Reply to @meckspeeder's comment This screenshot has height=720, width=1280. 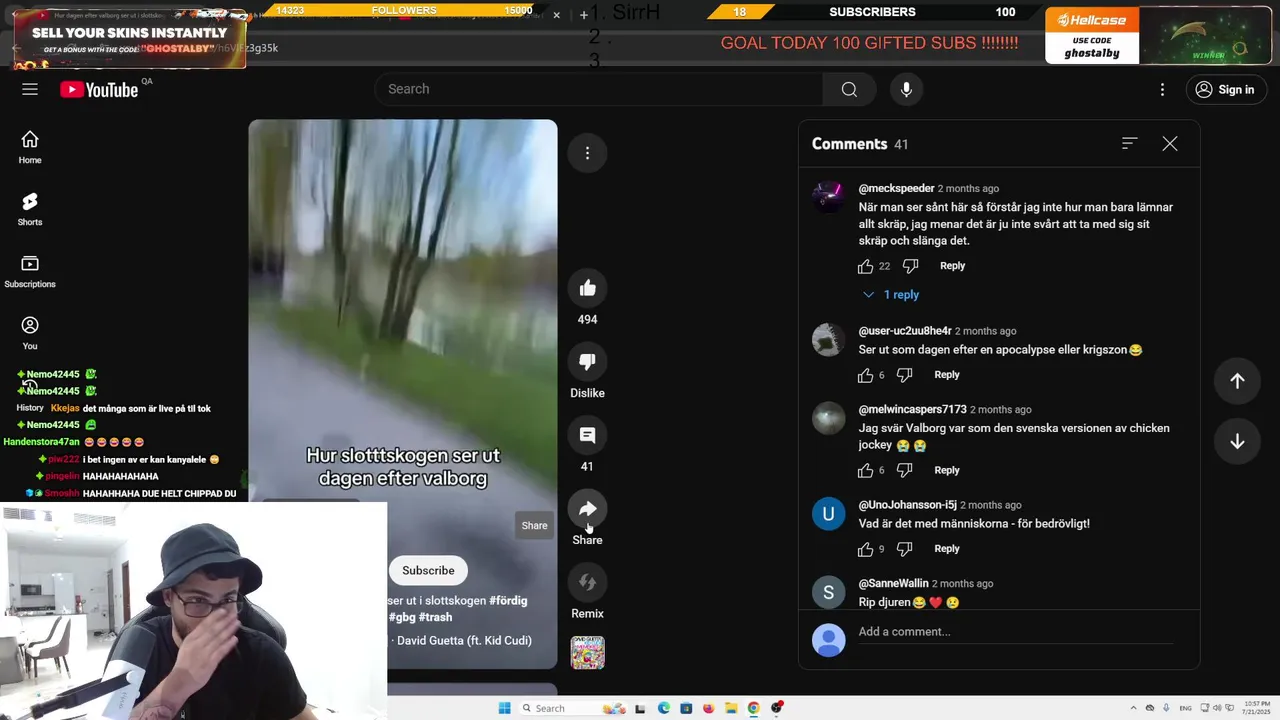(x=952, y=266)
